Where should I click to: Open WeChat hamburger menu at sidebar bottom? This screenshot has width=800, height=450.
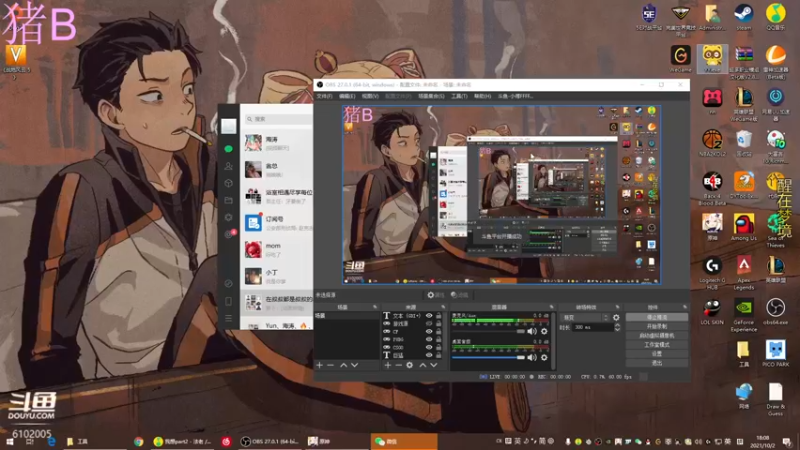229,318
